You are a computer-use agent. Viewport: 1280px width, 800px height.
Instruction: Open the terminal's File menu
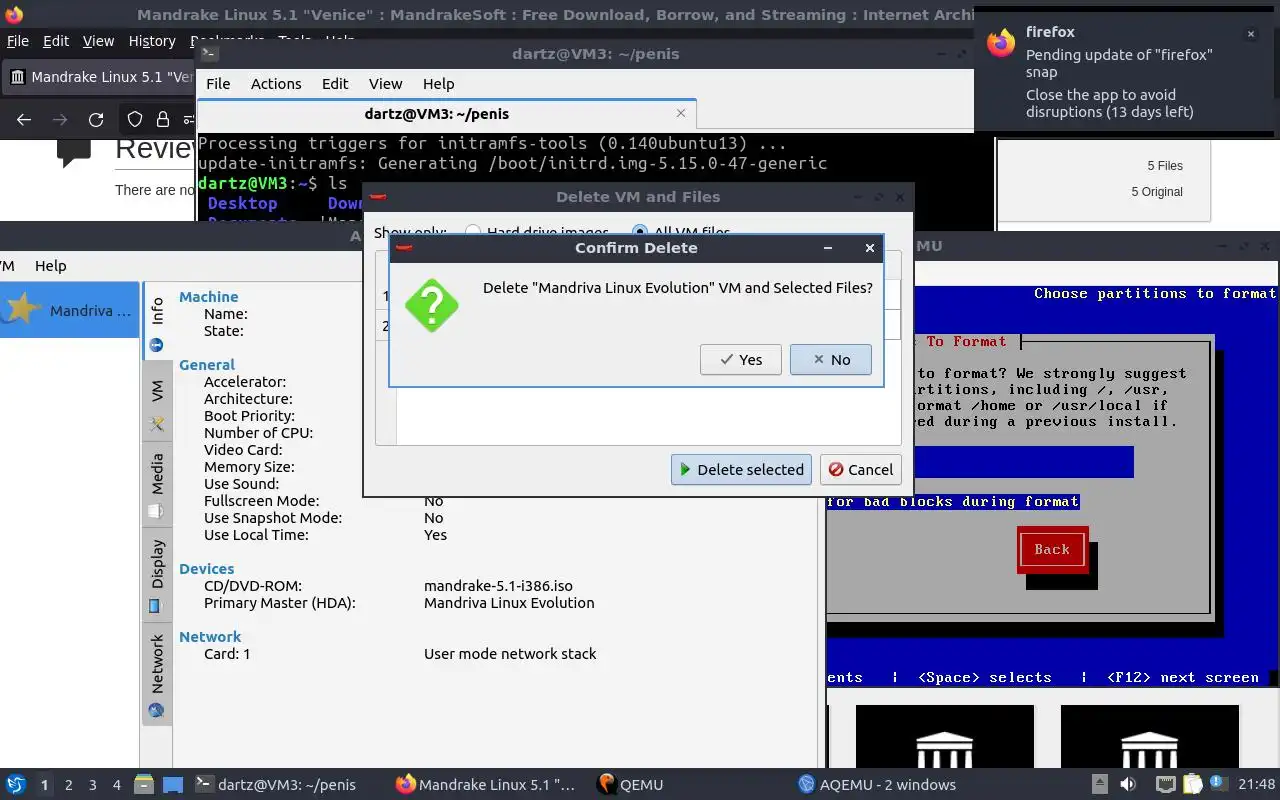[218, 84]
